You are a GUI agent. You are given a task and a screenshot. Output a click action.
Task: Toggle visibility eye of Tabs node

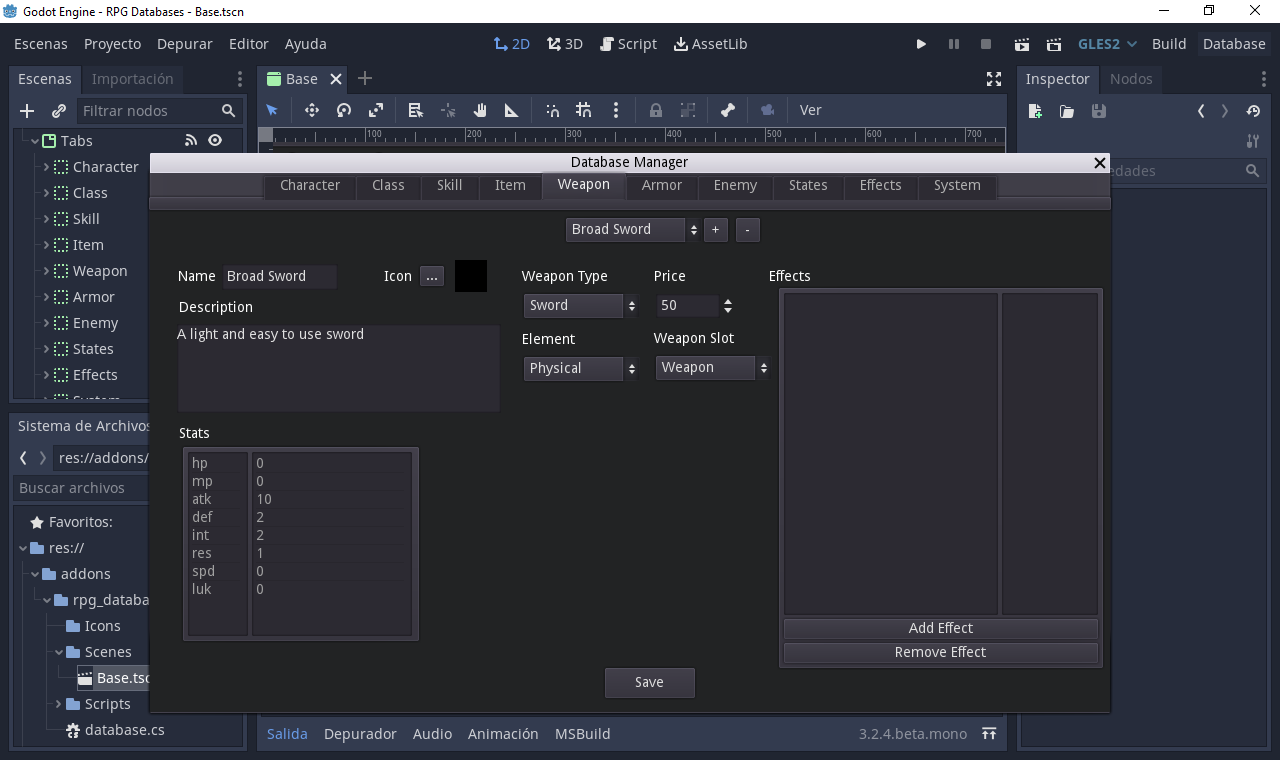[215, 141]
